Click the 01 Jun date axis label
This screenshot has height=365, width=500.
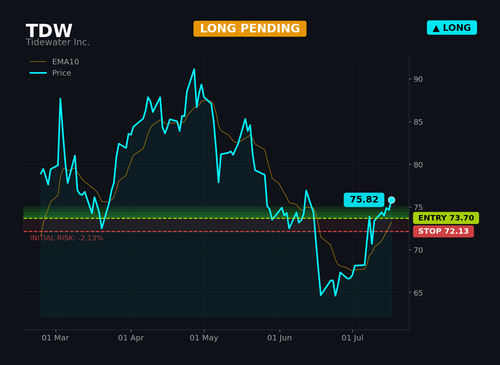point(279,338)
